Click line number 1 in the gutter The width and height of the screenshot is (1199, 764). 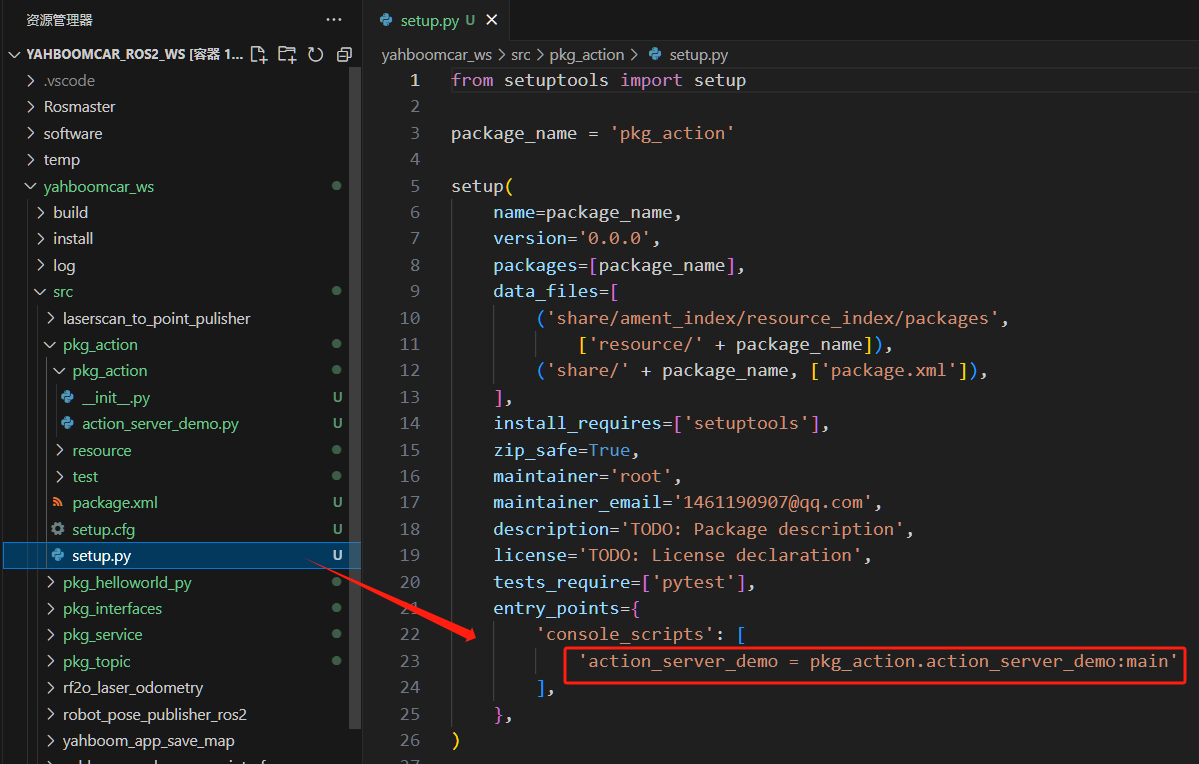(x=414, y=80)
